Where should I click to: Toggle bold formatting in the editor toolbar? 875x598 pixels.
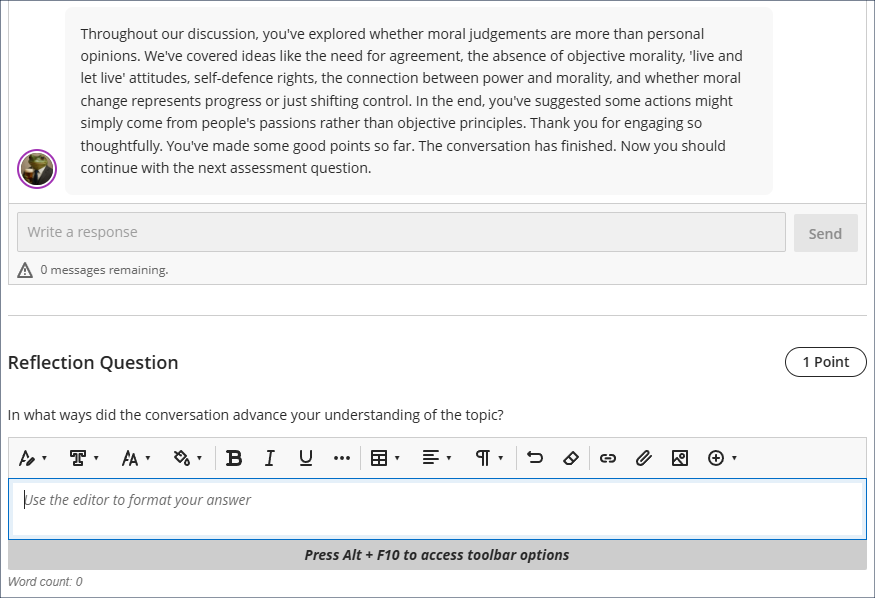(234, 458)
